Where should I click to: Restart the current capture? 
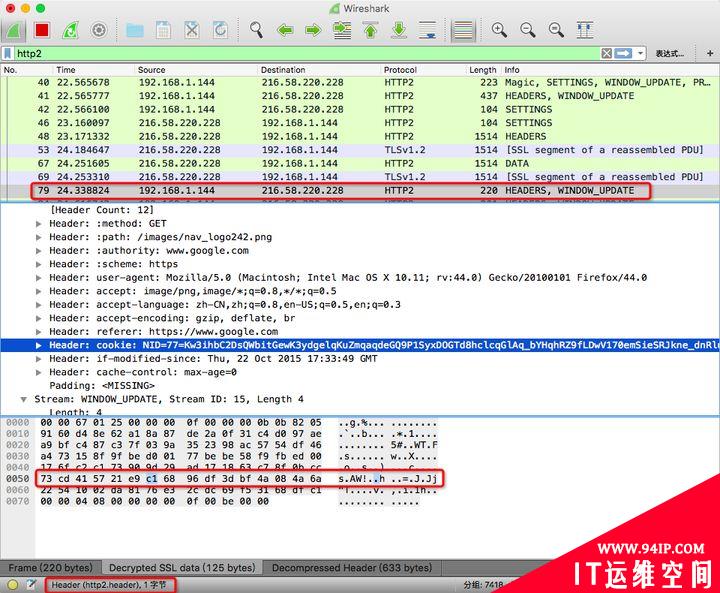(x=70, y=30)
